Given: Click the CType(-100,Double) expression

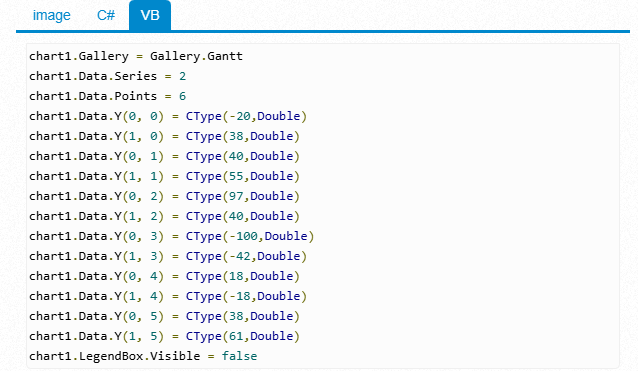Looking at the screenshot, I should click(250, 236).
